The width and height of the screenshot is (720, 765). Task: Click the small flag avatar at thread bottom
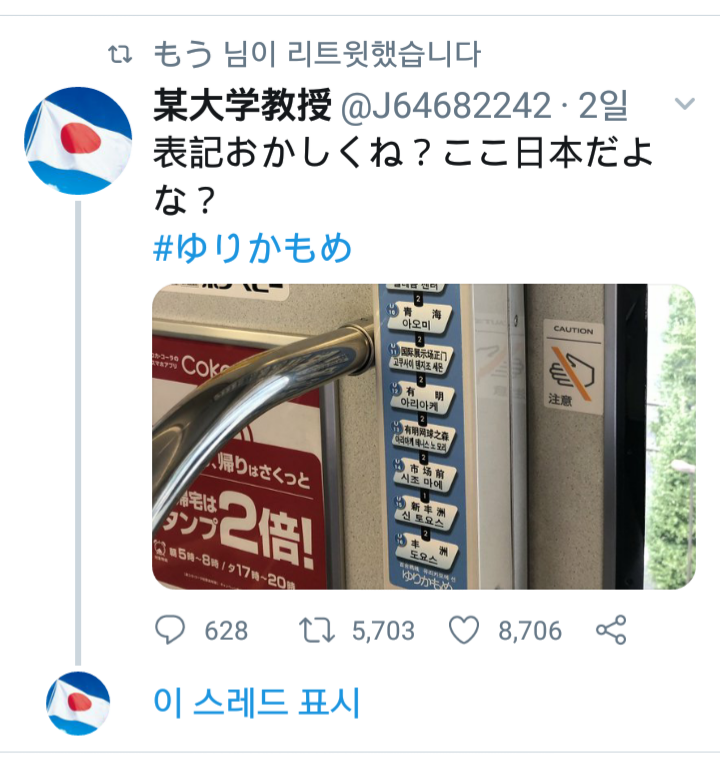pyautogui.click(x=78, y=703)
